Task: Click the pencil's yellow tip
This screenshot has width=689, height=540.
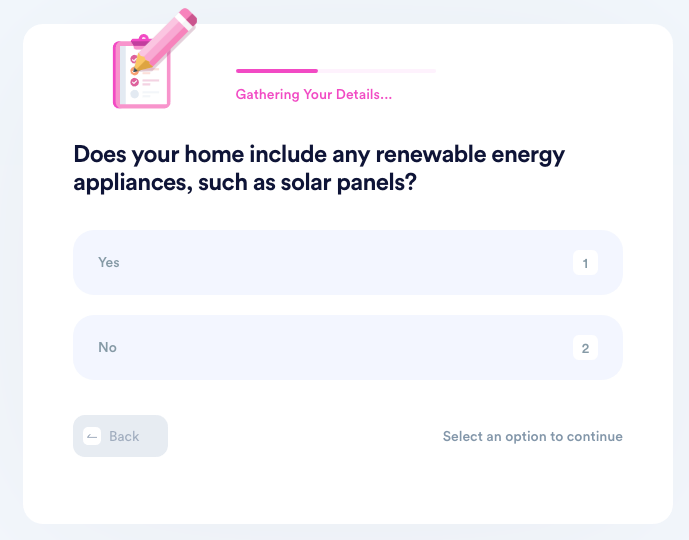Action: click(x=140, y=64)
